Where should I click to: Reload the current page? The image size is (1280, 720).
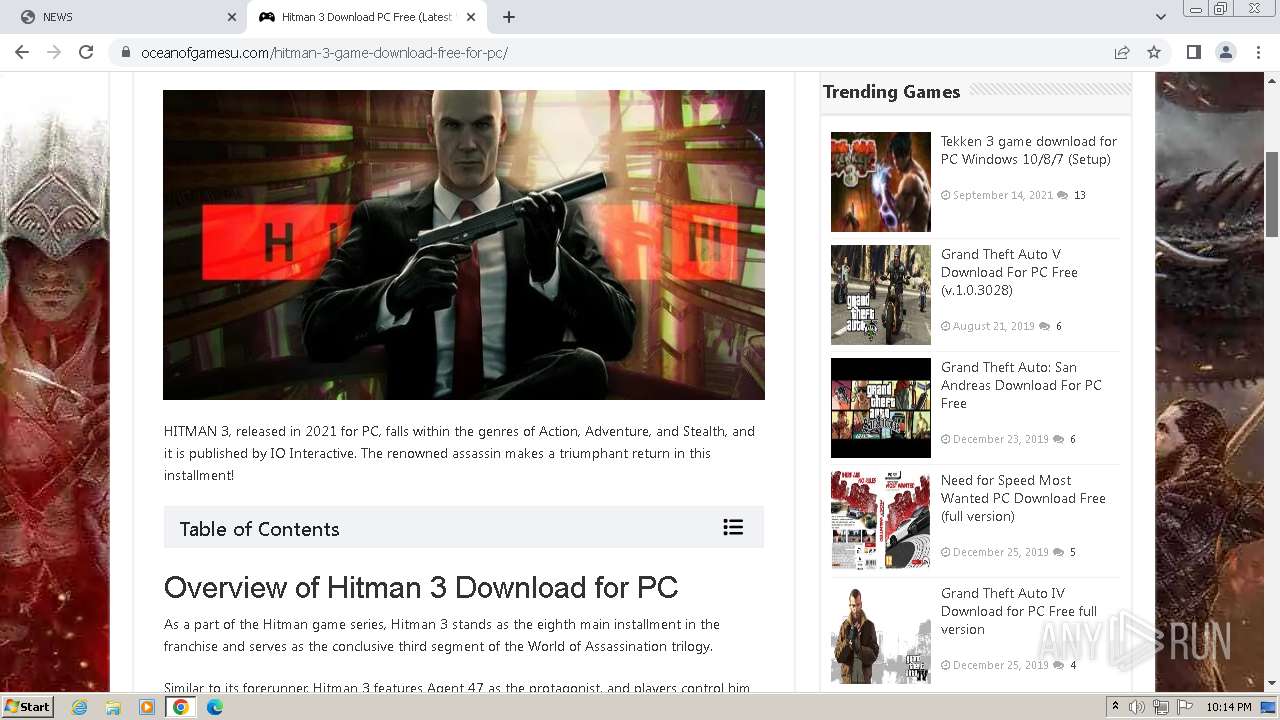pos(86,52)
